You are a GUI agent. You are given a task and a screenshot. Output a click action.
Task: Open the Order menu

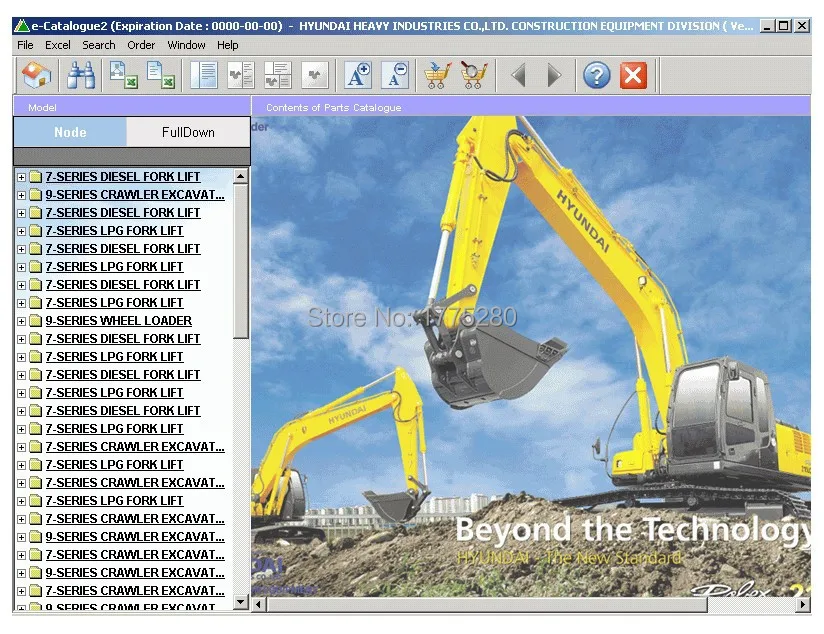141,45
